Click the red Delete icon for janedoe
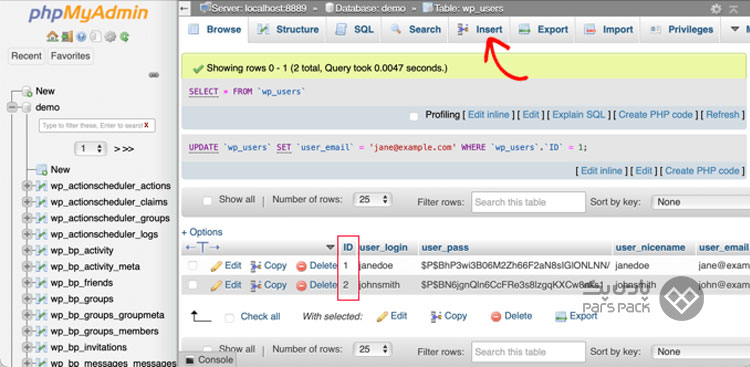This screenshot has height=367, width=750. (301, 266)
